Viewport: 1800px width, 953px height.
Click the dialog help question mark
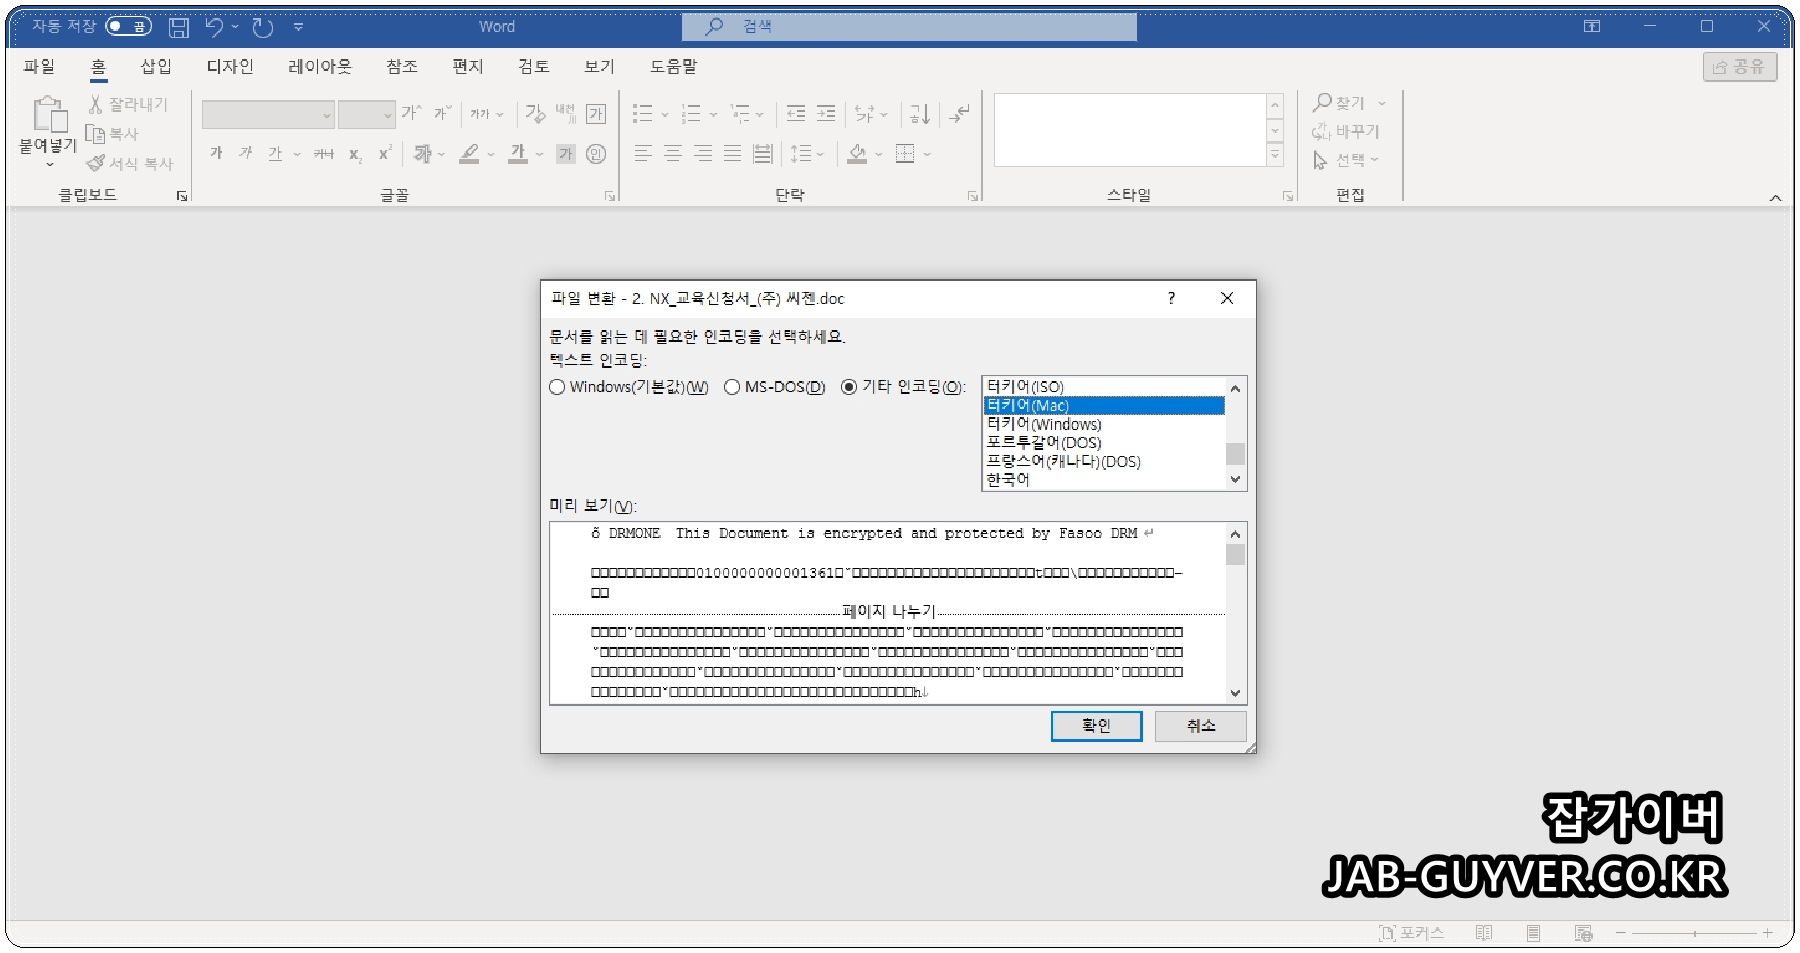click(x=1171, y=298)
